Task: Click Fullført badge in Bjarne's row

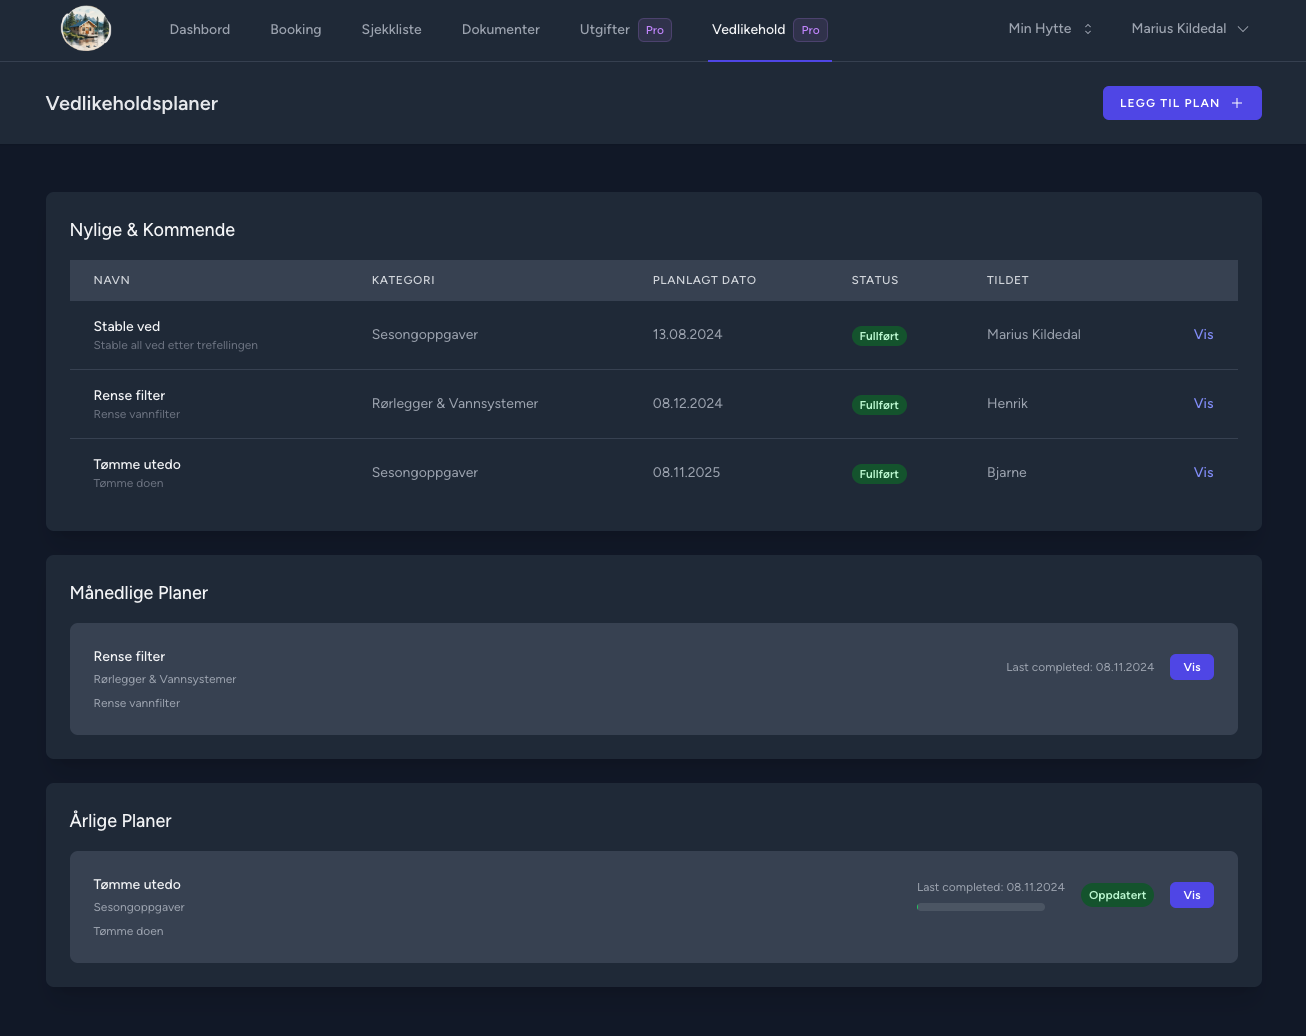Action: pyautogui.click(x=879, y=474)
